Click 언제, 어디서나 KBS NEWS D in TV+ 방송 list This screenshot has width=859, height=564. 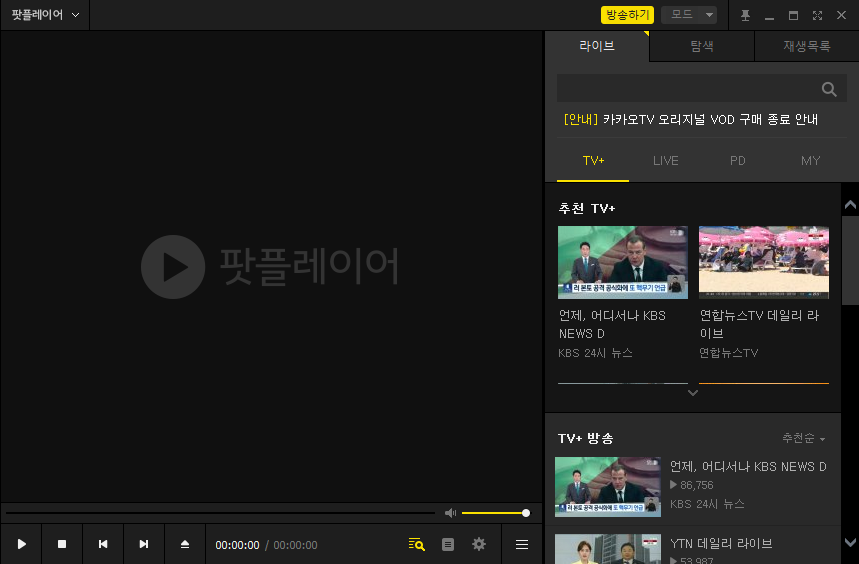click(748, 467)
